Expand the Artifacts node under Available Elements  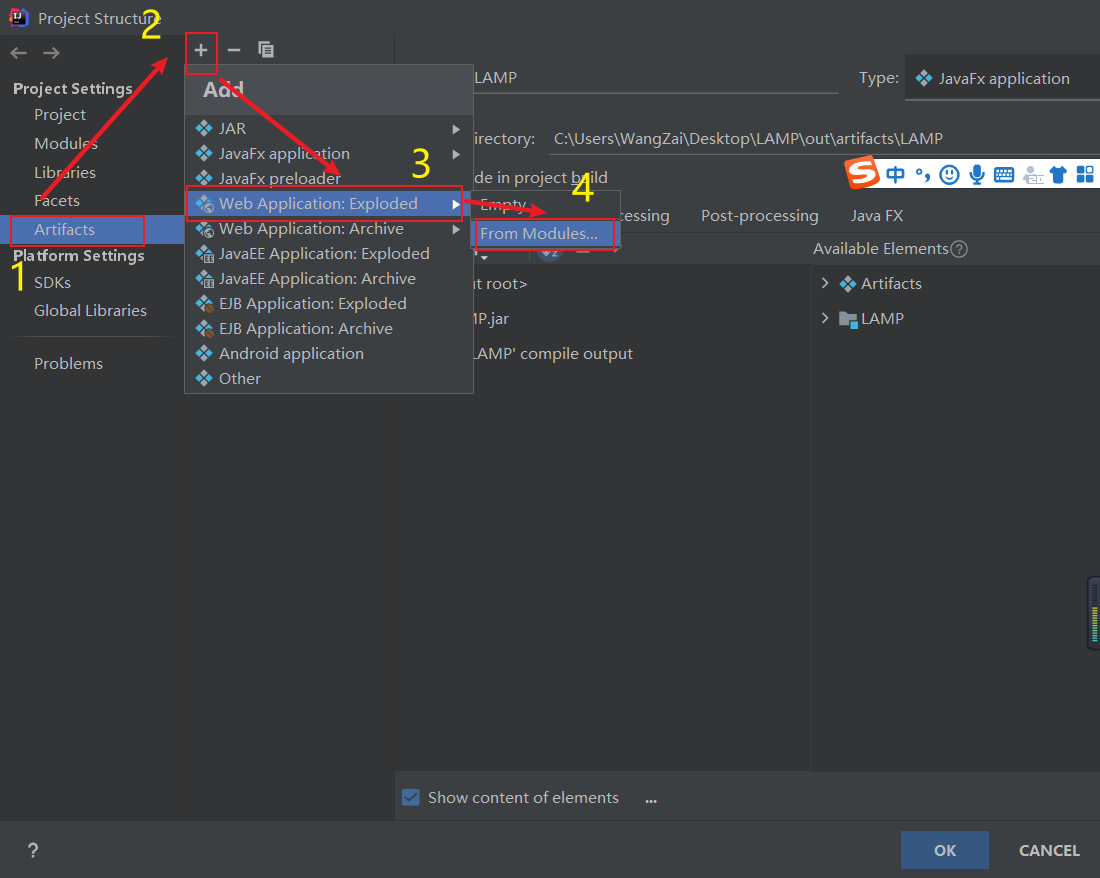click(826, 283)
